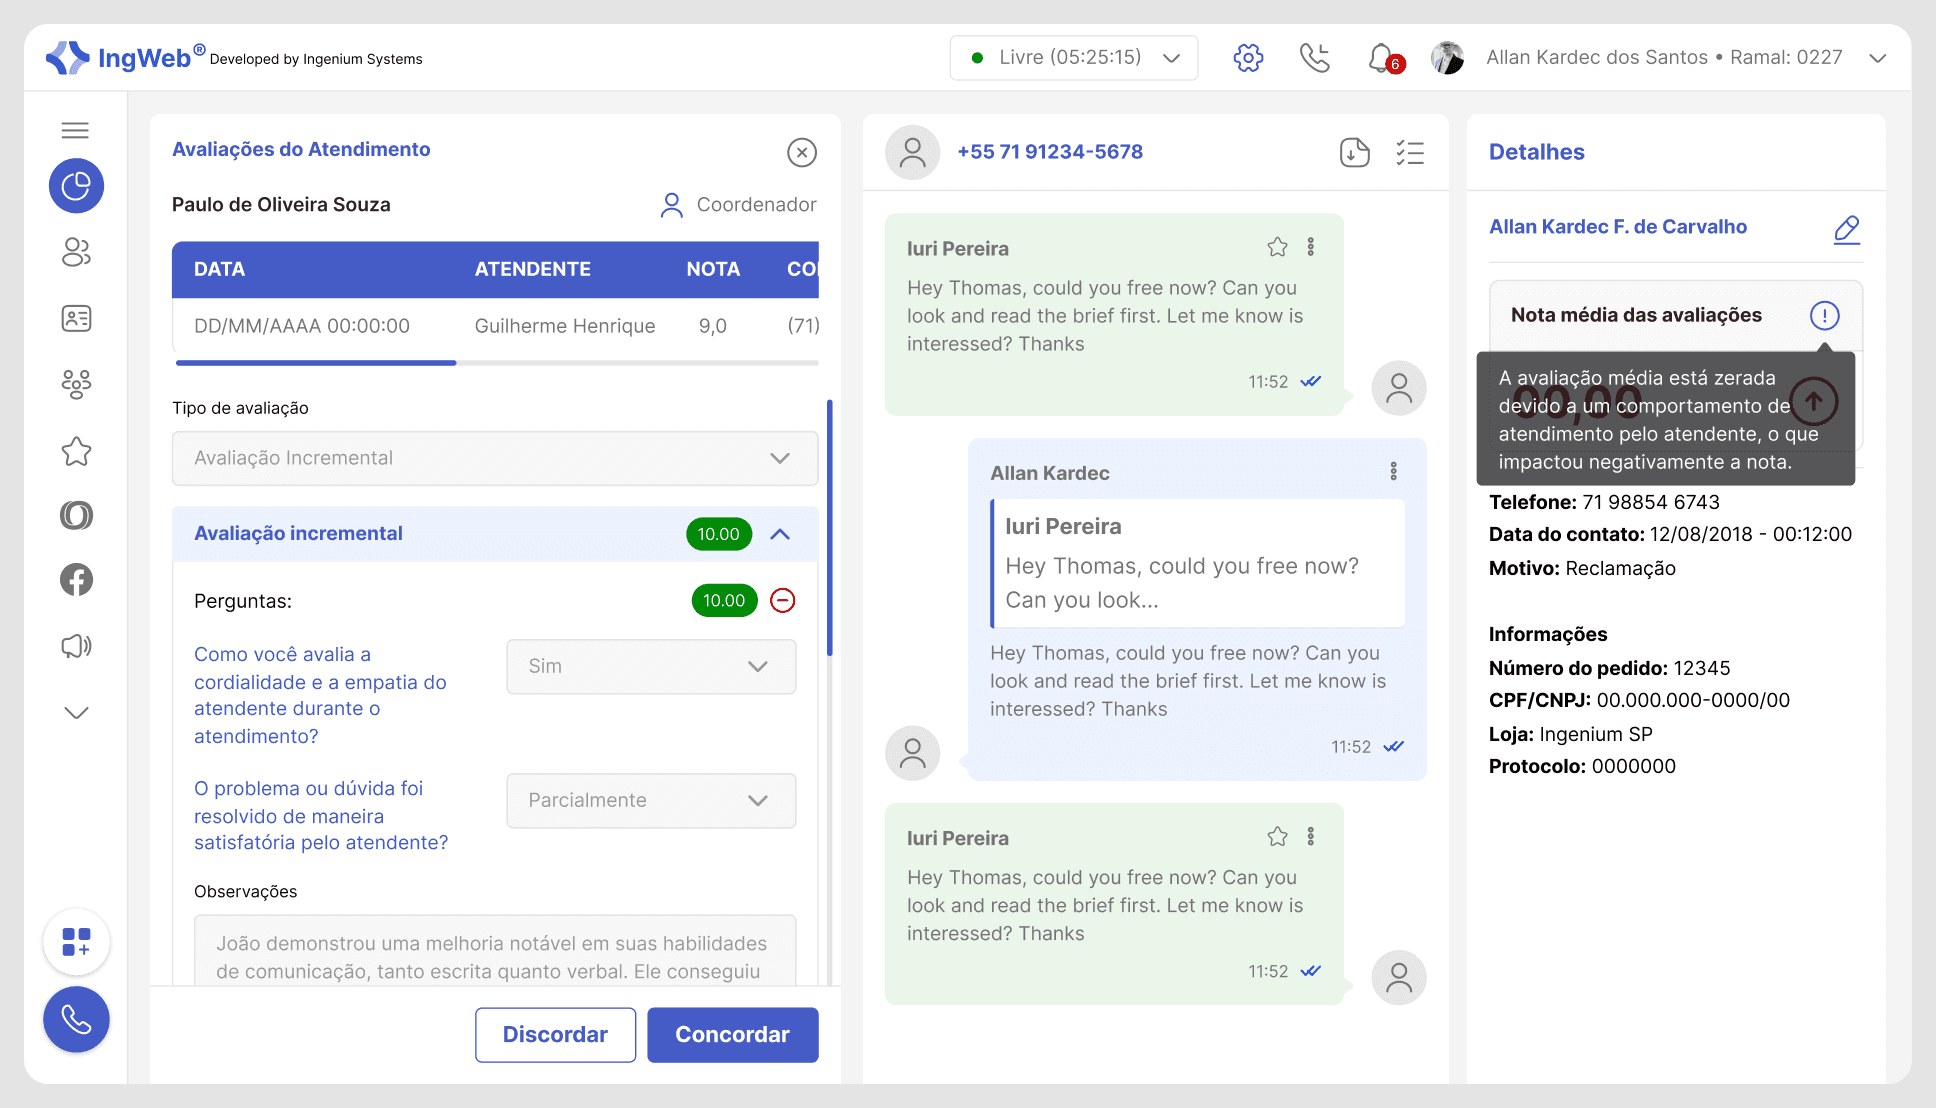Click the DATA column header
Image resolution: width=1936 pixels, height=1108 pixels.
[219, 270]
